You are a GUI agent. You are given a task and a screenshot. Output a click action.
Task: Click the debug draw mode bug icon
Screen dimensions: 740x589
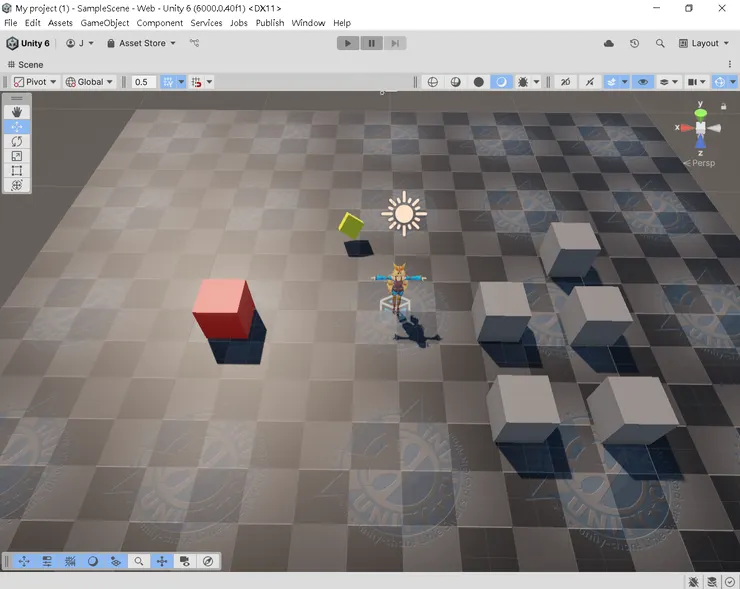point(522,82)
